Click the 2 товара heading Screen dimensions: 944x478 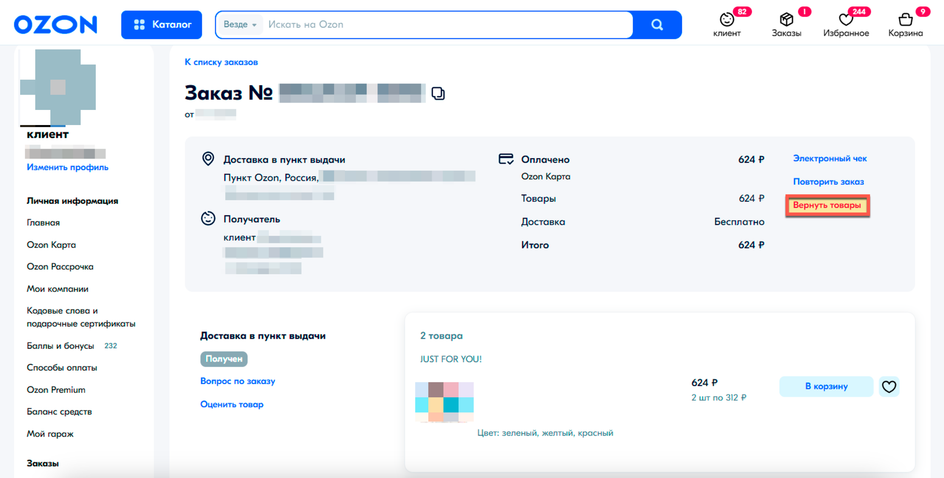click(x=441, y=336)
